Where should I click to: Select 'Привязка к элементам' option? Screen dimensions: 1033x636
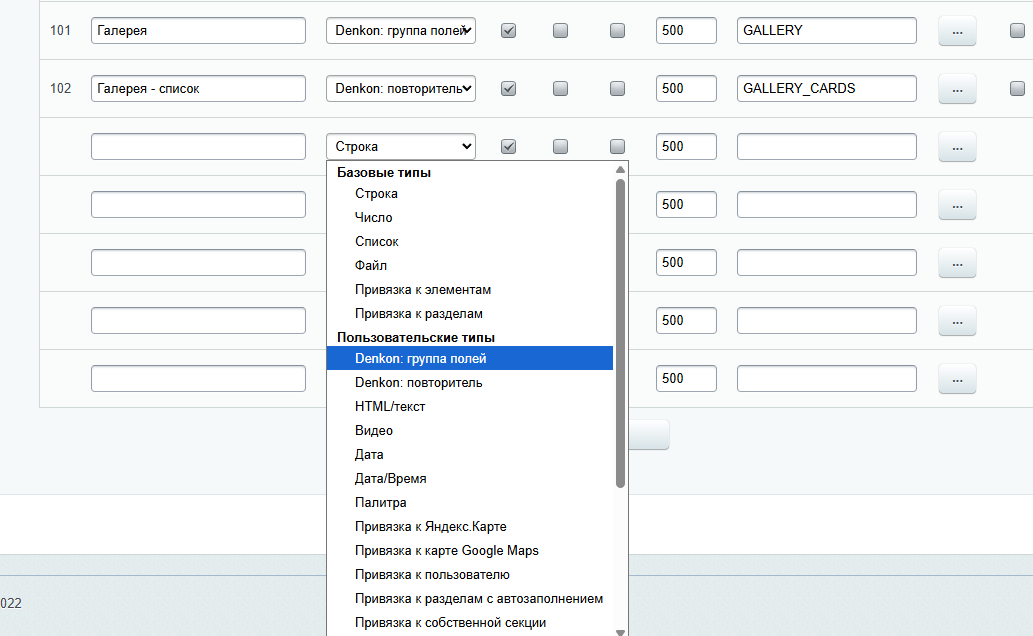470,290
